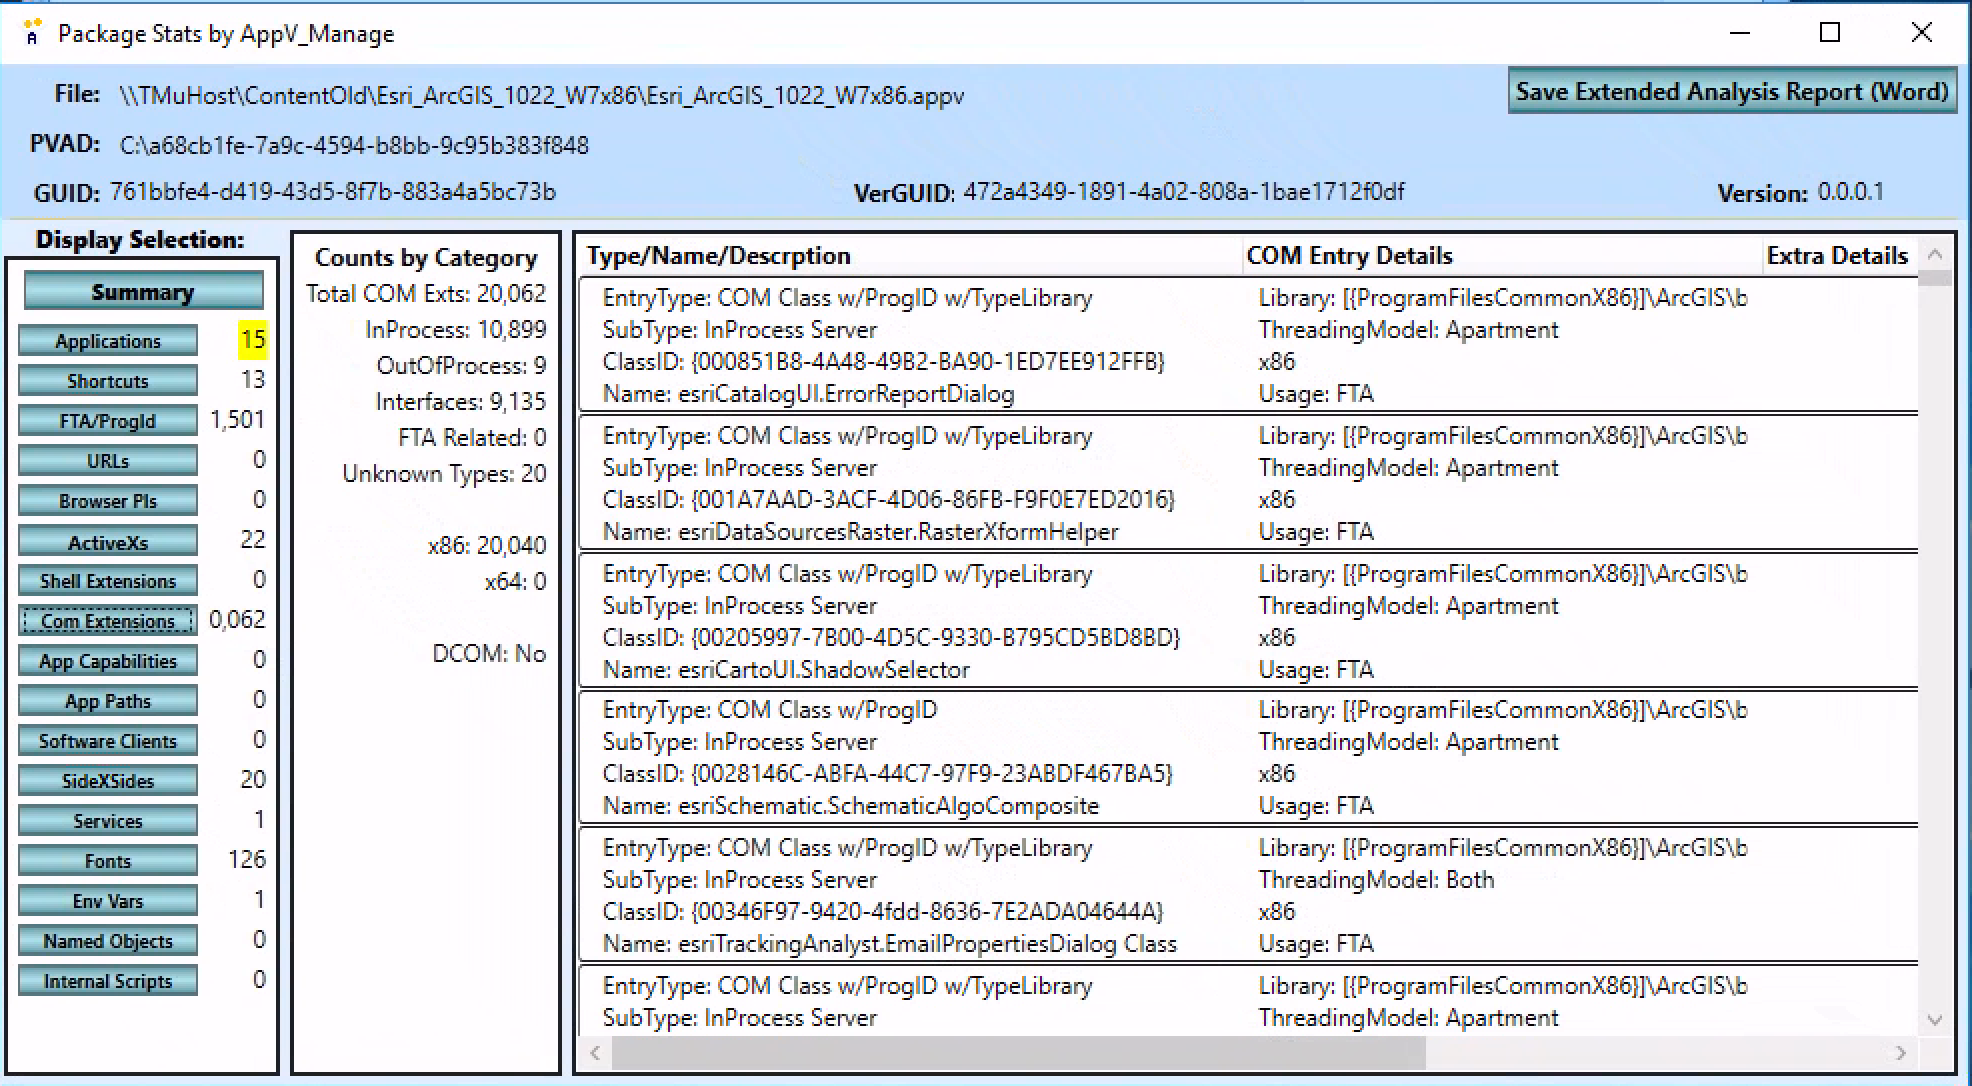Click ClassID {001A7AAD-3ACF-4D06-86FB-F9F0E7ED2016}

coord(889,500)
